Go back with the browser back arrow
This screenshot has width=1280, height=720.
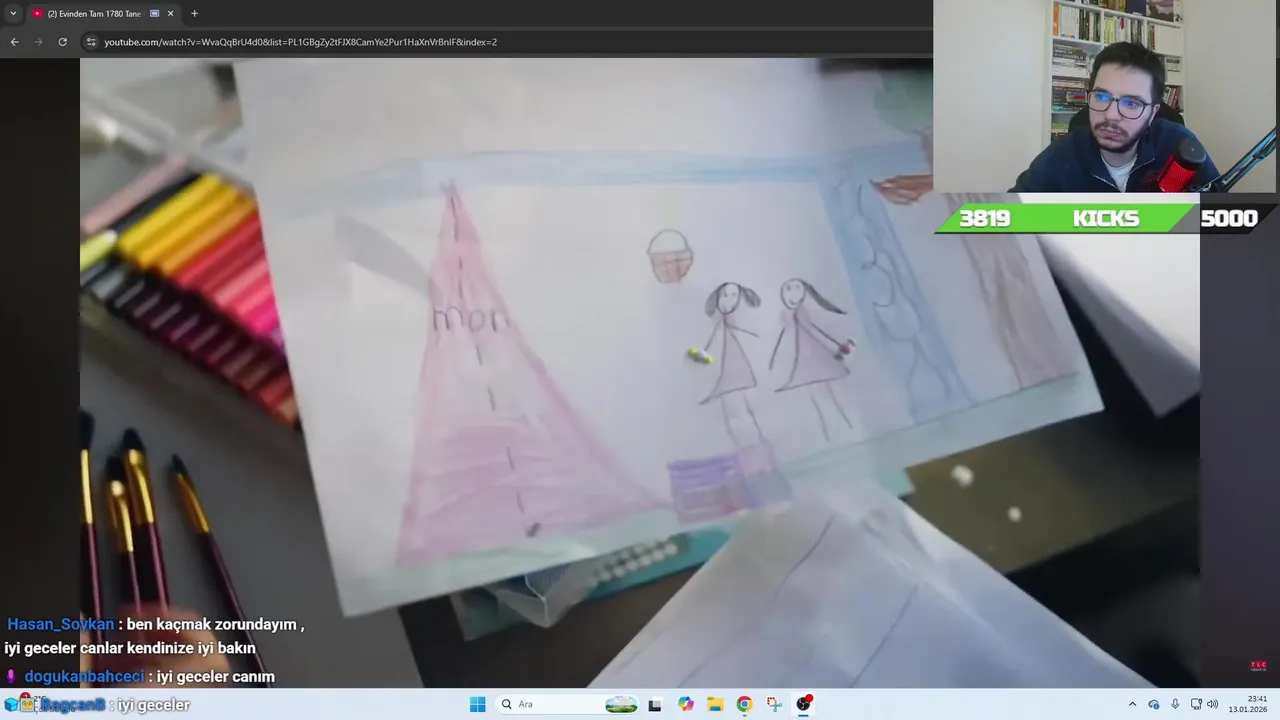[14, 42]
